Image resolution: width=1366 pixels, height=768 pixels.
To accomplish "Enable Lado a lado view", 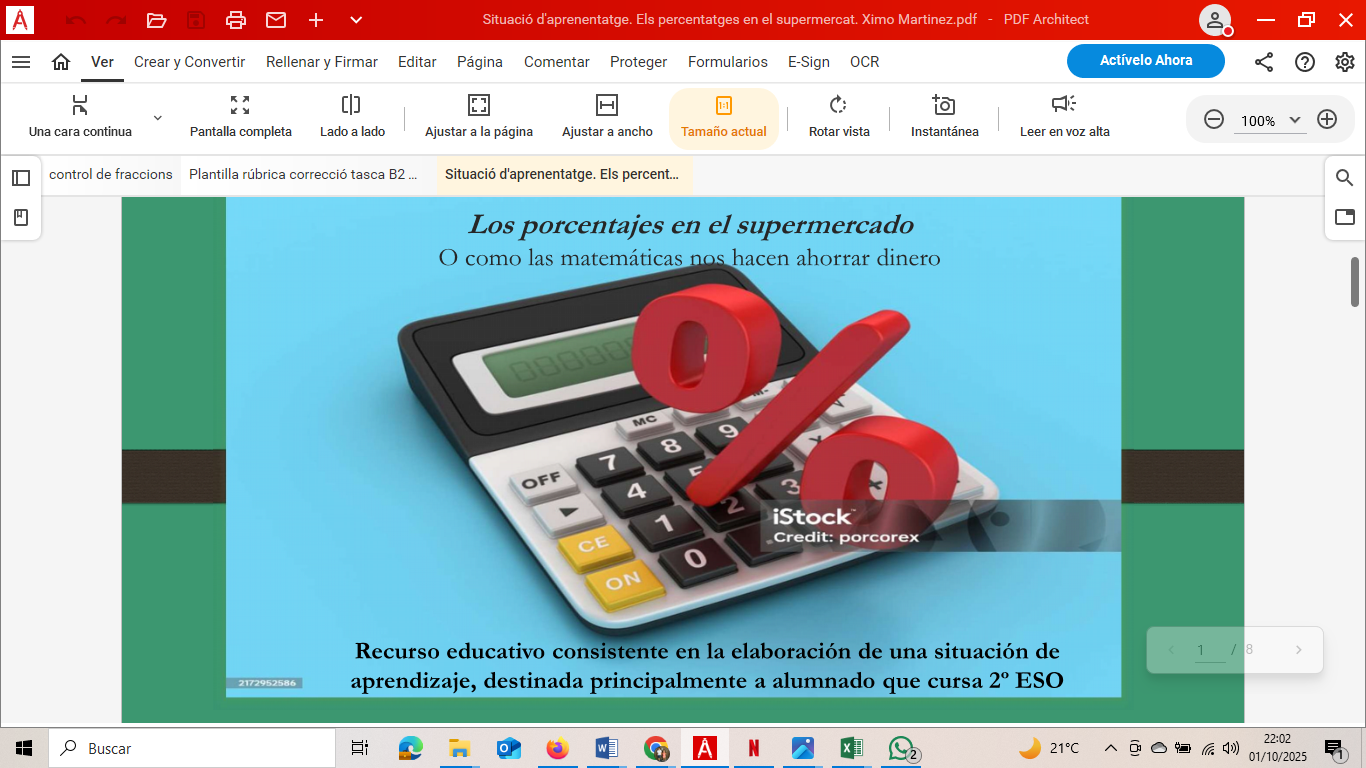I will [352, 116].
